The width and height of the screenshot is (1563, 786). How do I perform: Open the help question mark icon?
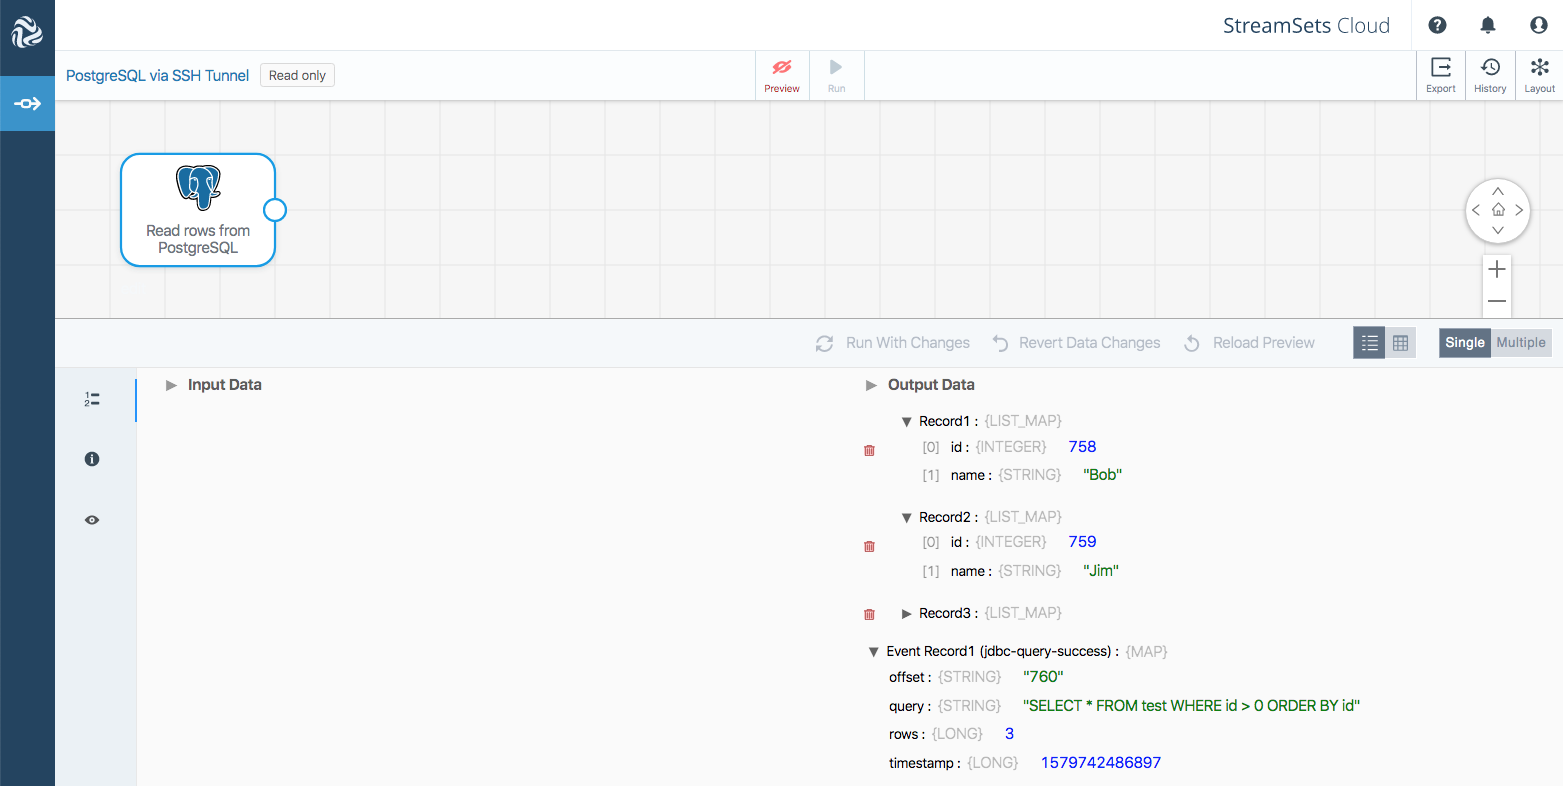(x=1437, y=25)
